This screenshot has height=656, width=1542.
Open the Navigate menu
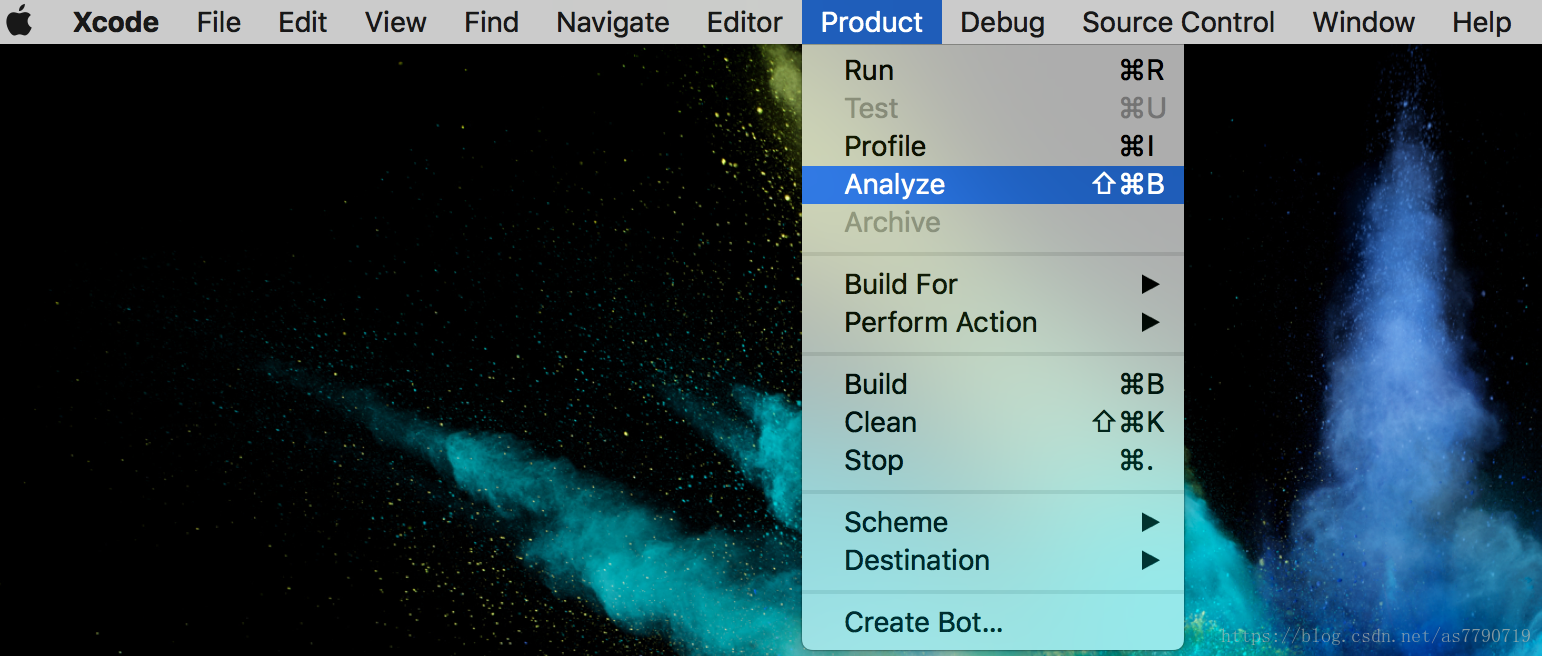[x=613, y=22]
